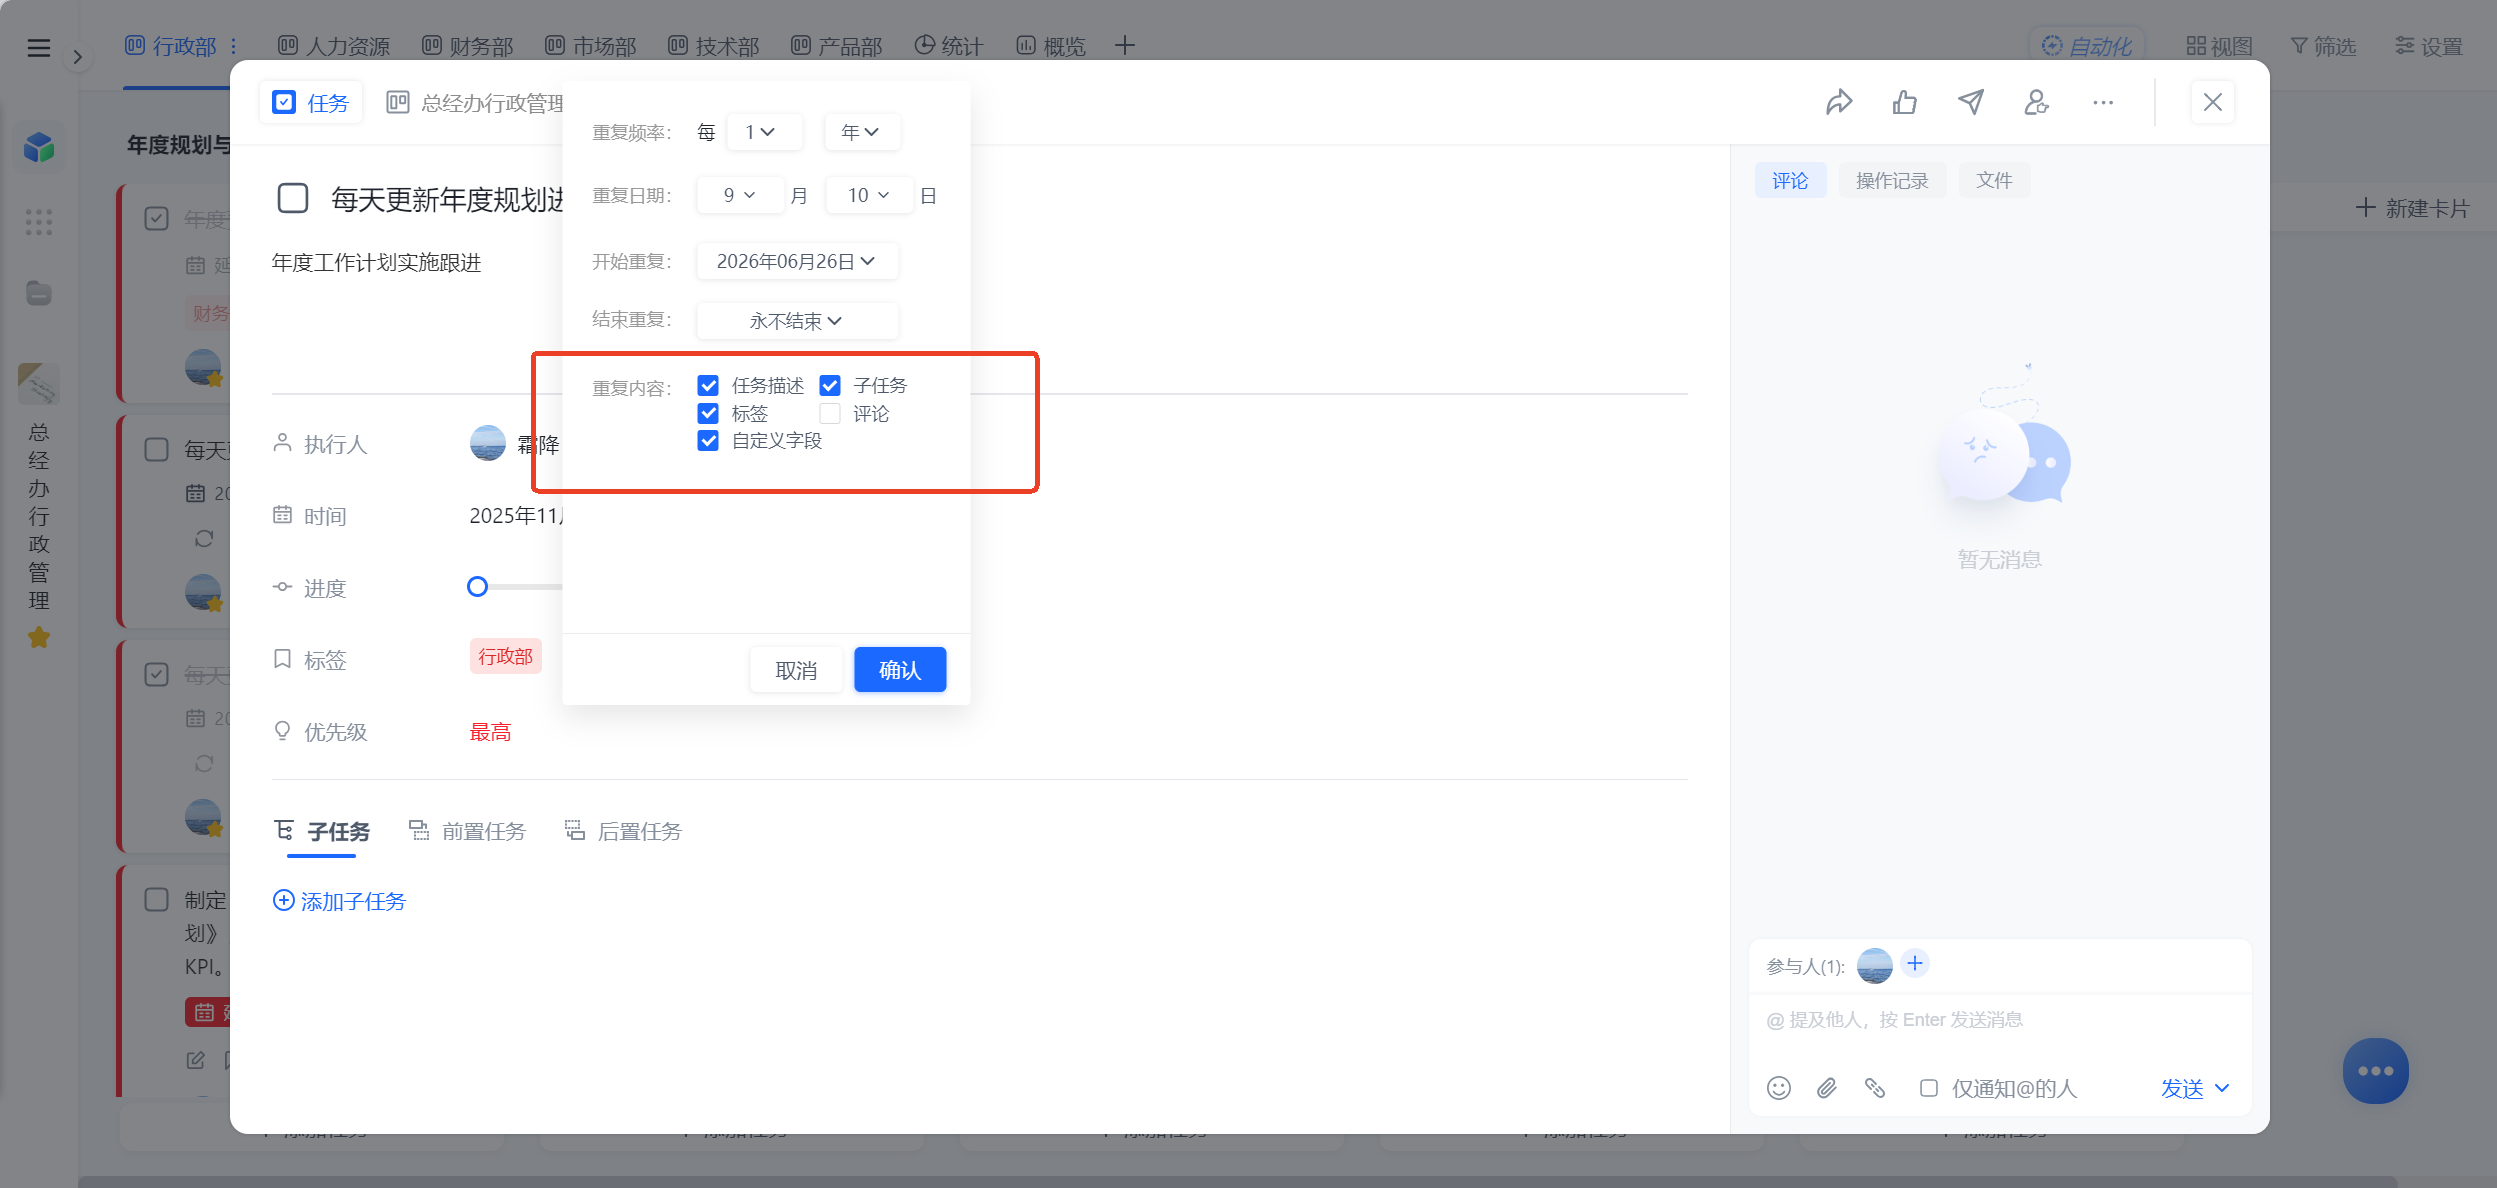Toggle 标签 repeat content checkbox
Image resolution: width=2497 pixels, height=1188 pixels.
708,413
